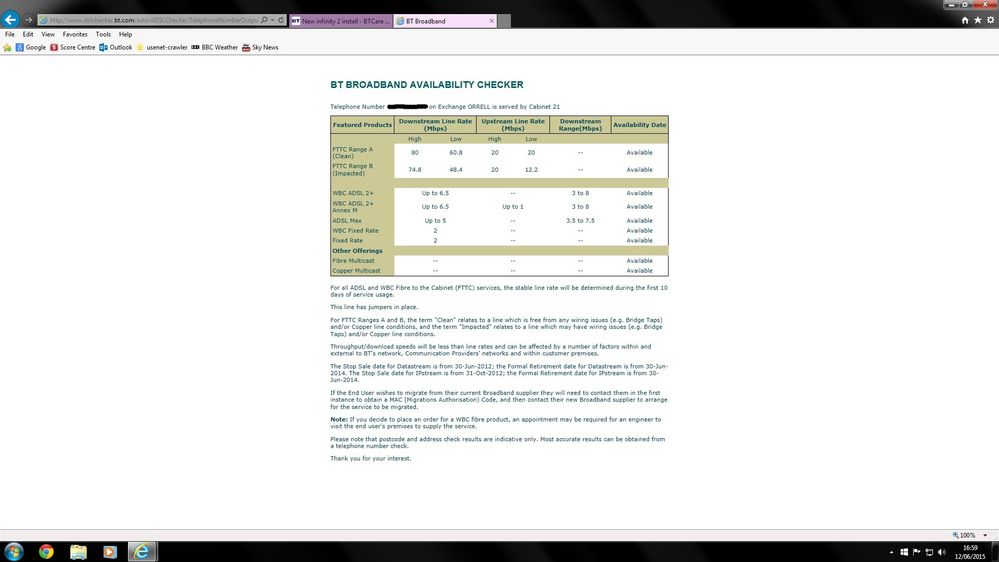Click the WBC Fixed Rate row label
This screenshot has height=562, width=999.
(x=356, y=231)
